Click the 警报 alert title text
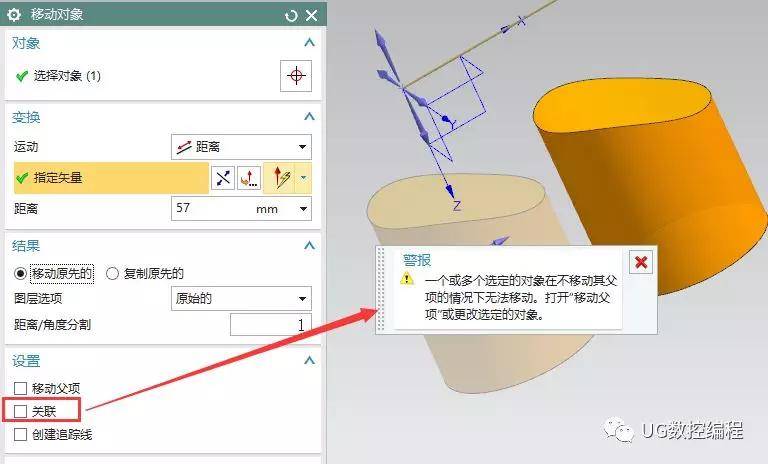Screen dimensions: 768x464 417,260
